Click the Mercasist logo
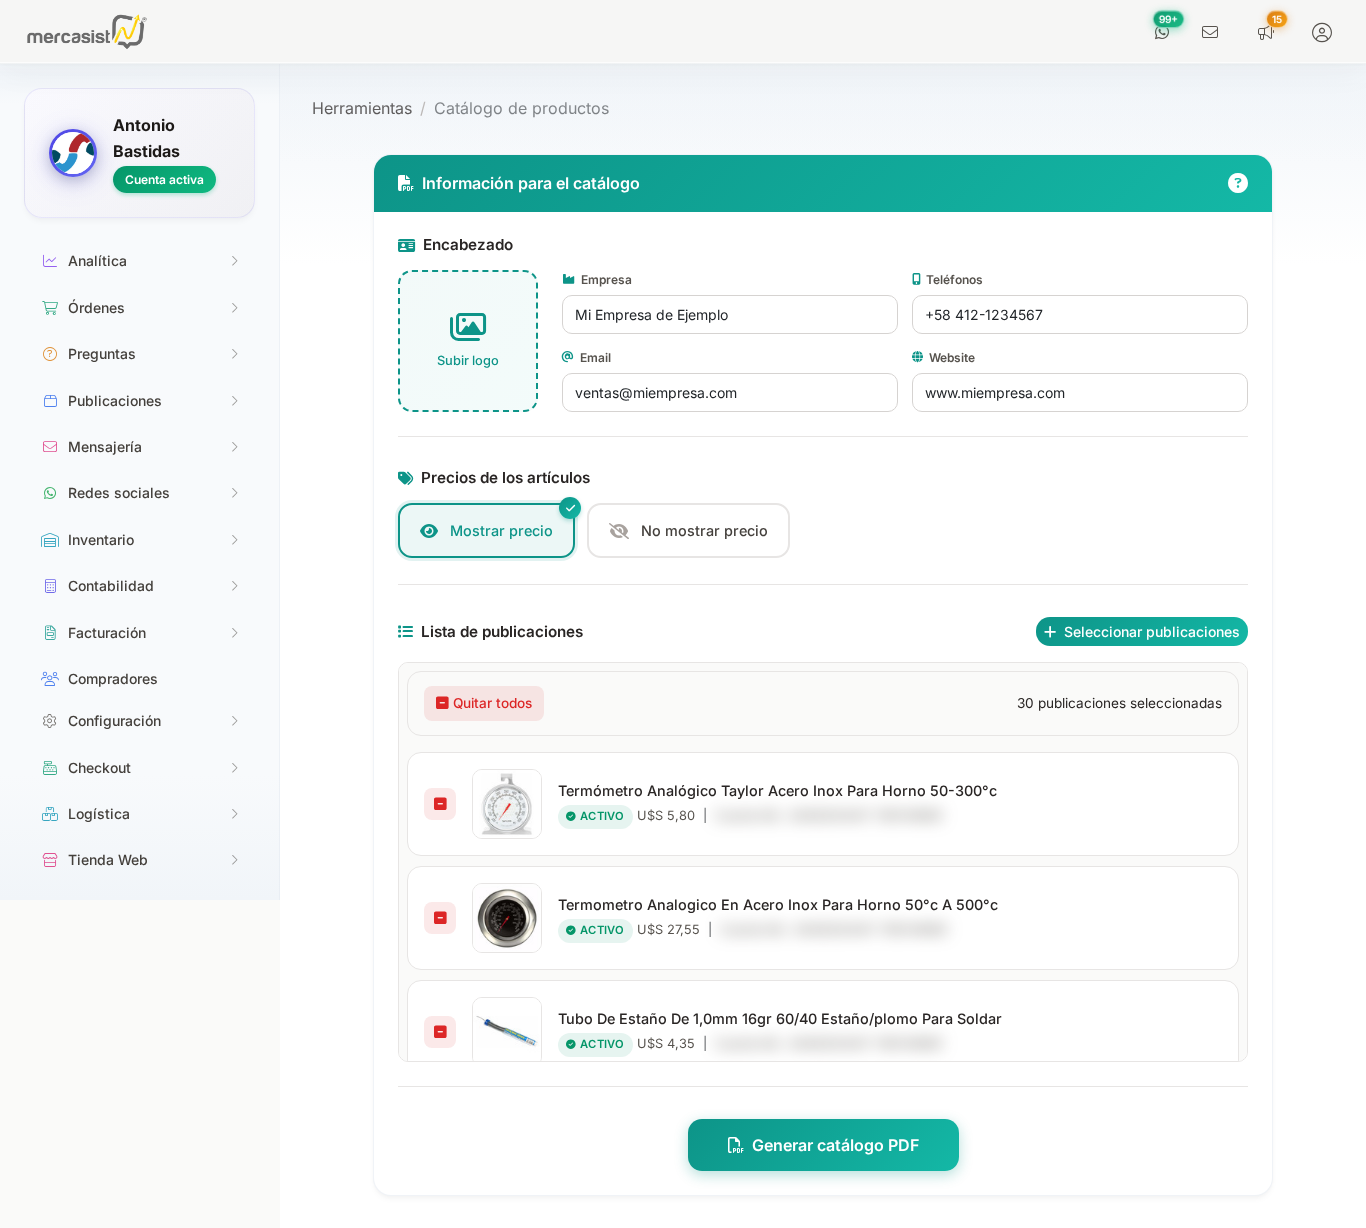This screenshot has height=1228, width=1366. (86, 32)
